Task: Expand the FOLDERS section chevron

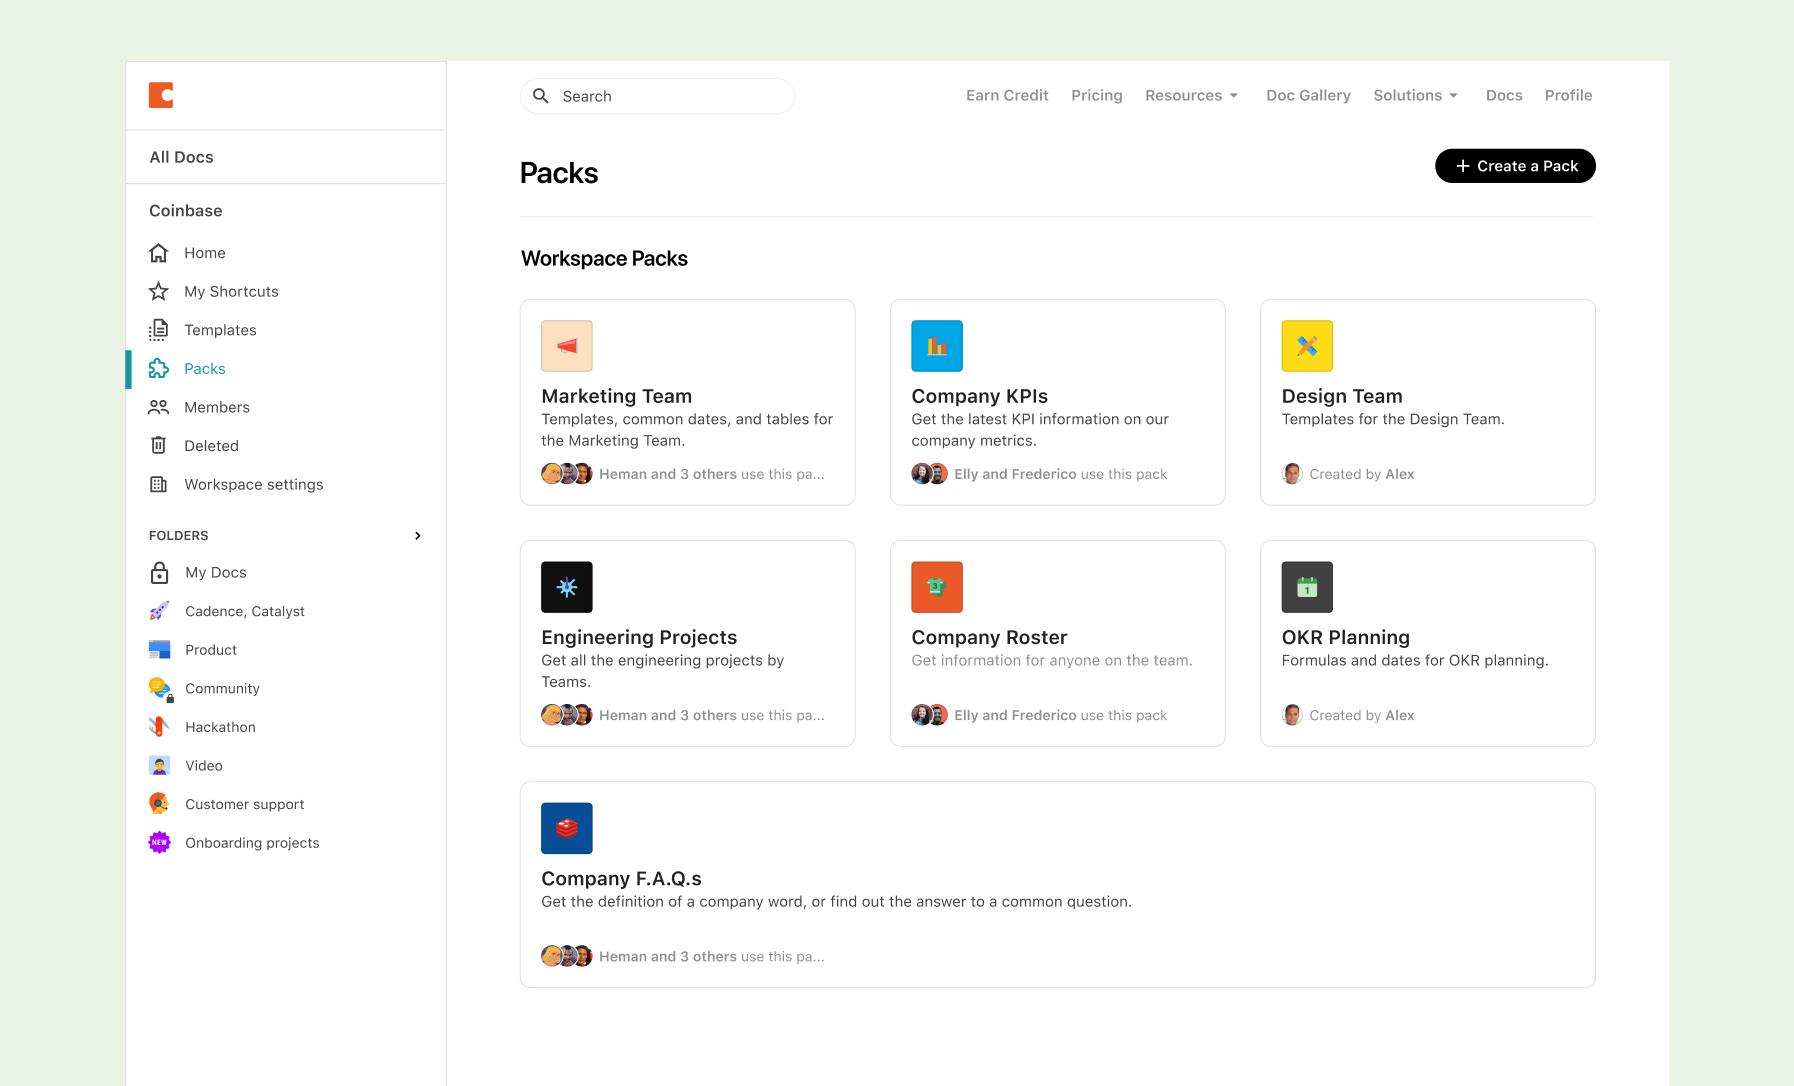Action: click(418, 536)
